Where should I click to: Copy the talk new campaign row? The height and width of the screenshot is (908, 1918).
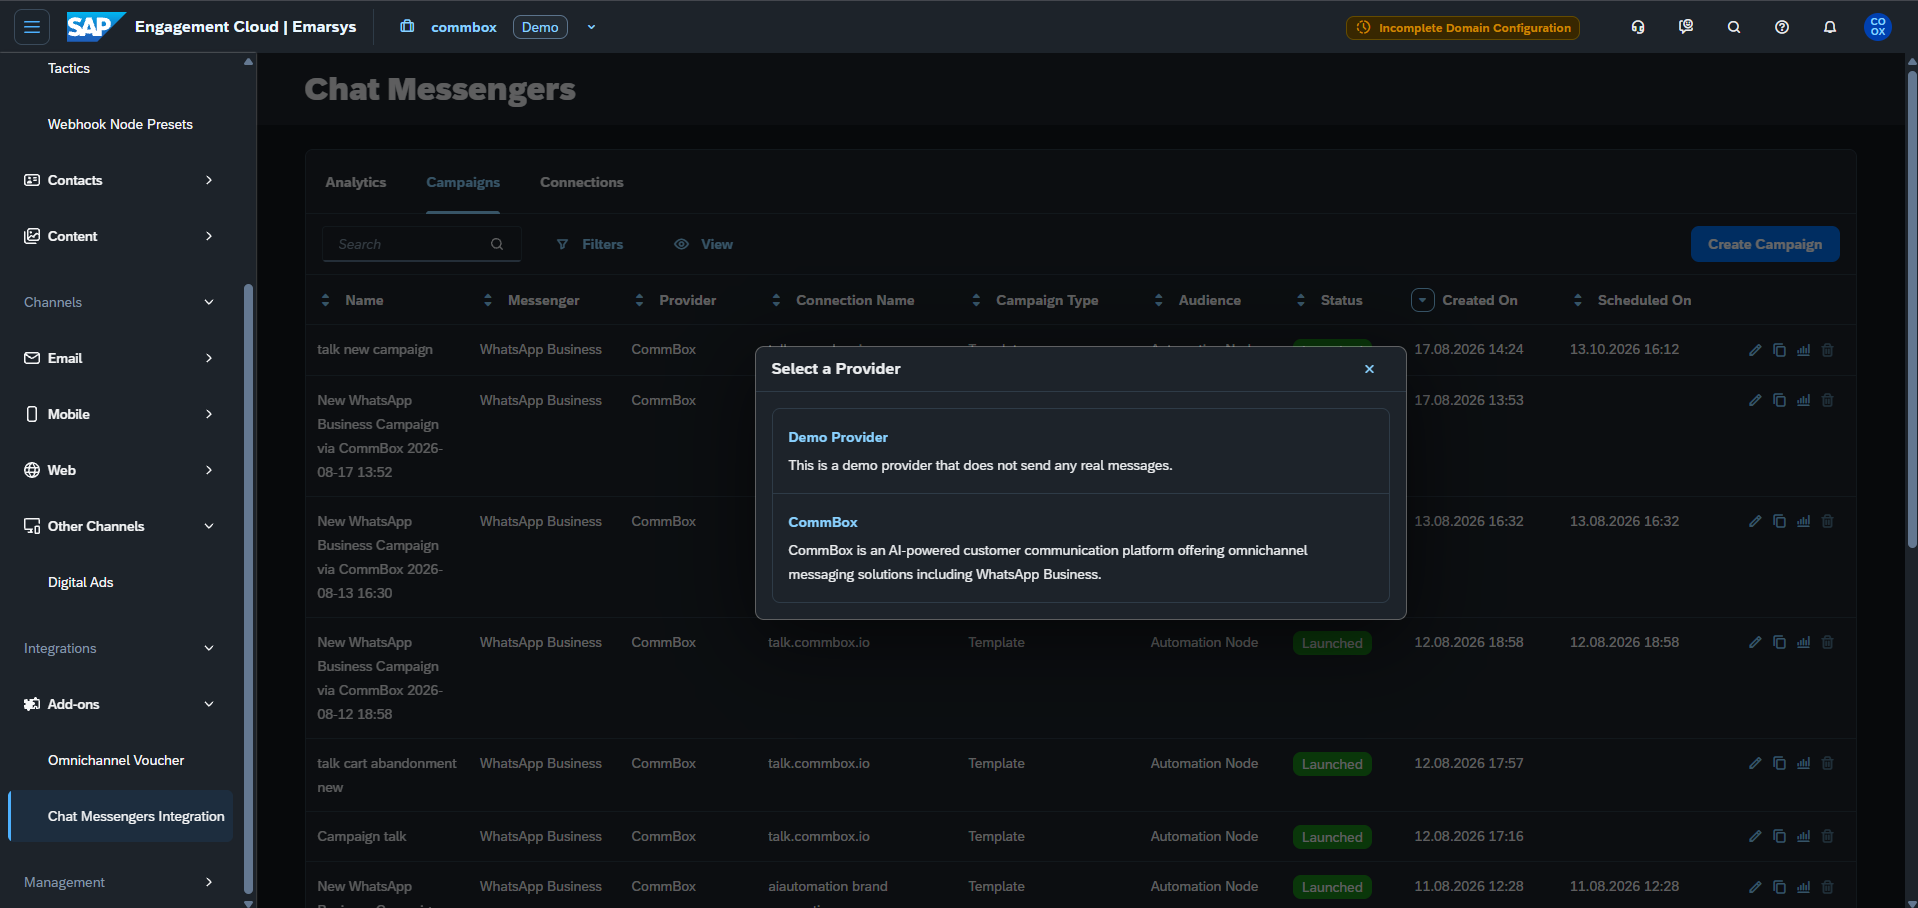pos(1779,350)
